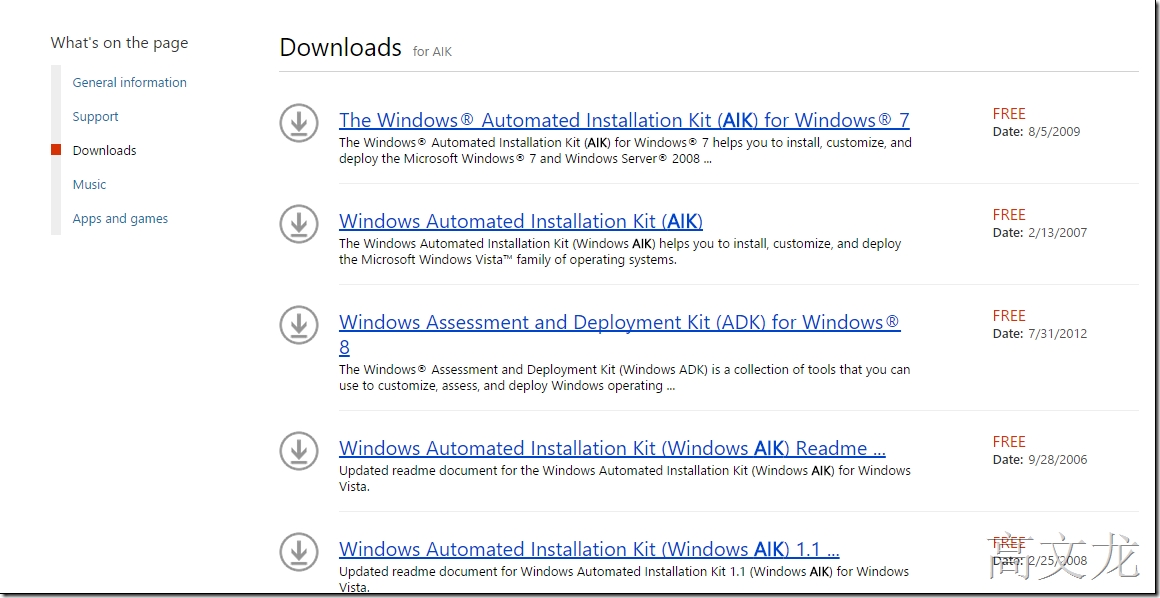This screenshot has height=598, width=1160.
Task: Jump to Support section in sidebar
Action: click(95, 116)
